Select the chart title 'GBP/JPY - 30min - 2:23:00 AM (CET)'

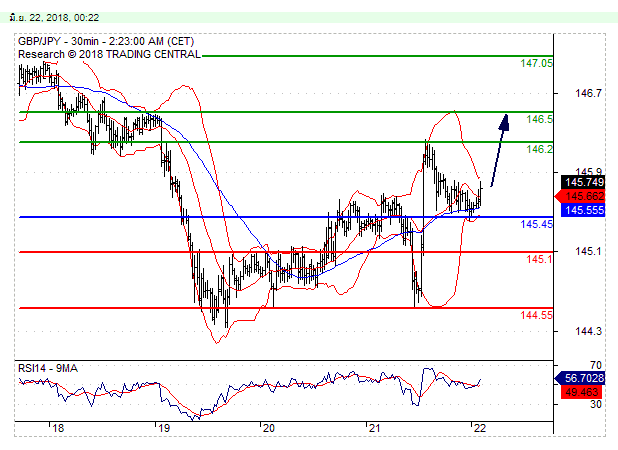click(x=106, y=41)
